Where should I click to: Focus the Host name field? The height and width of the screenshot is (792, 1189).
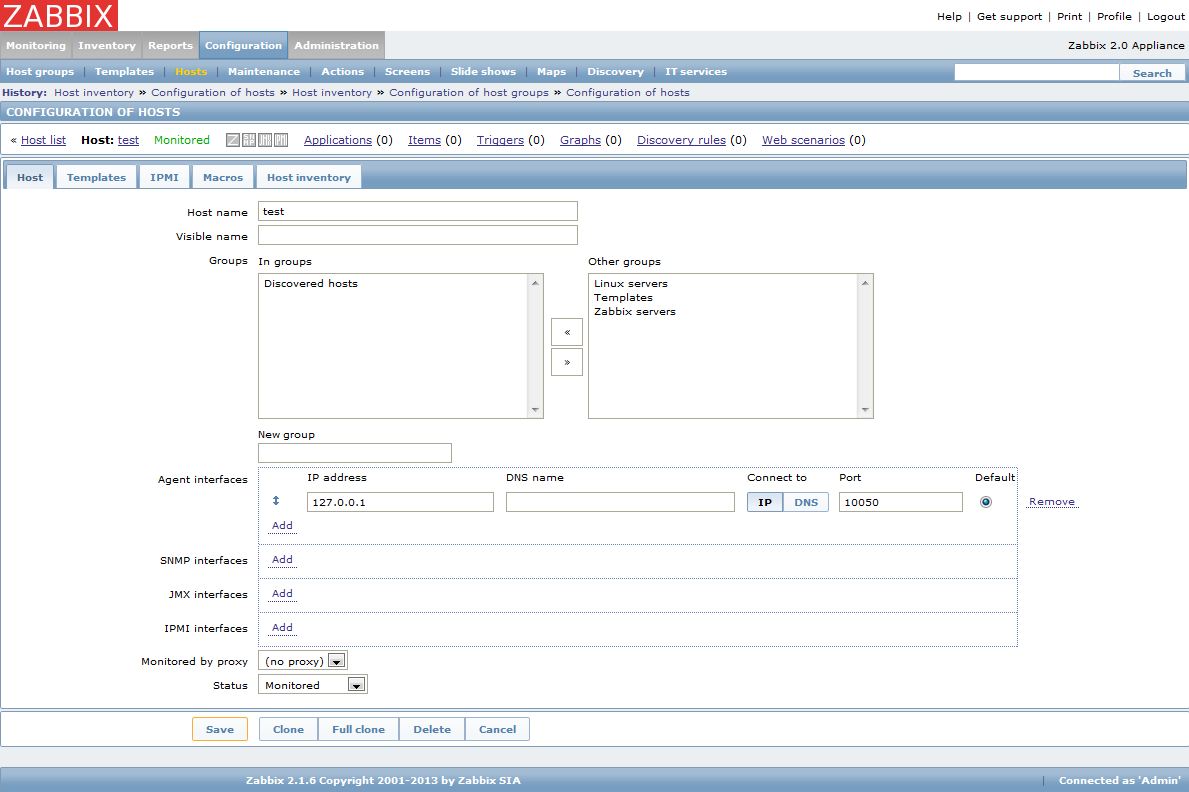pyautogui.click(x=418, y=211)
